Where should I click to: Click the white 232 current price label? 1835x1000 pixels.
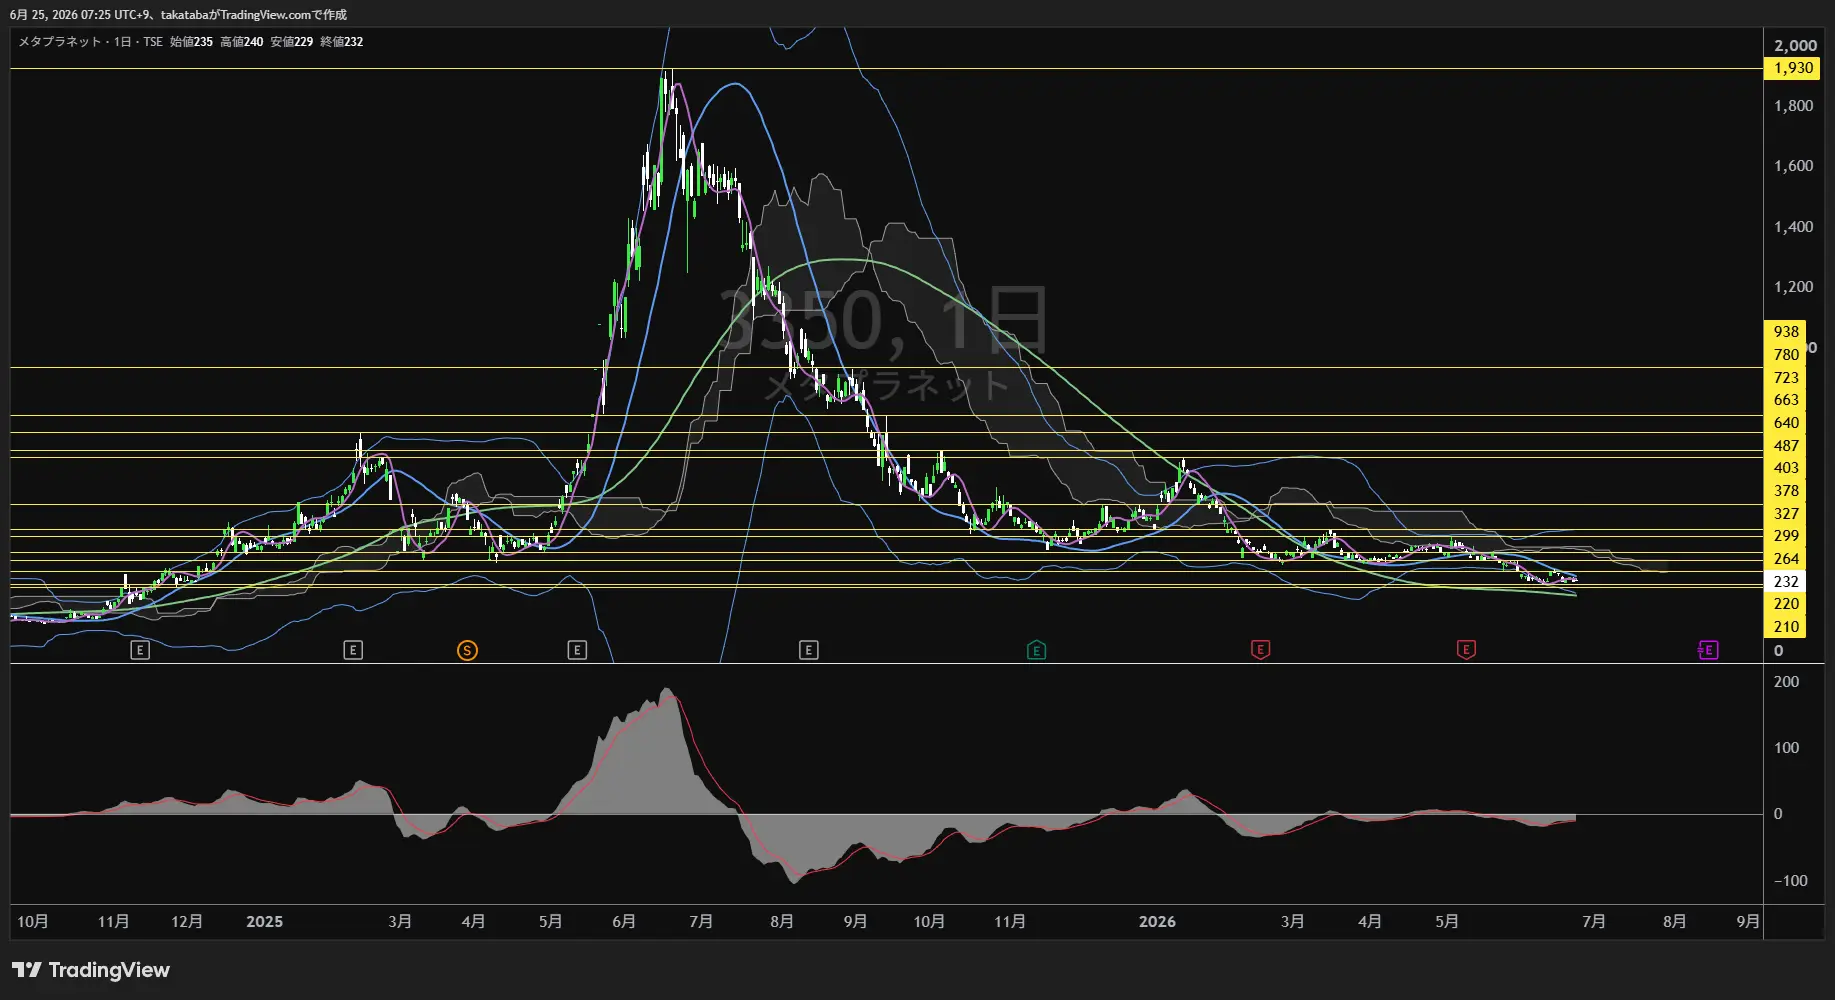[x=1786, y=582]
